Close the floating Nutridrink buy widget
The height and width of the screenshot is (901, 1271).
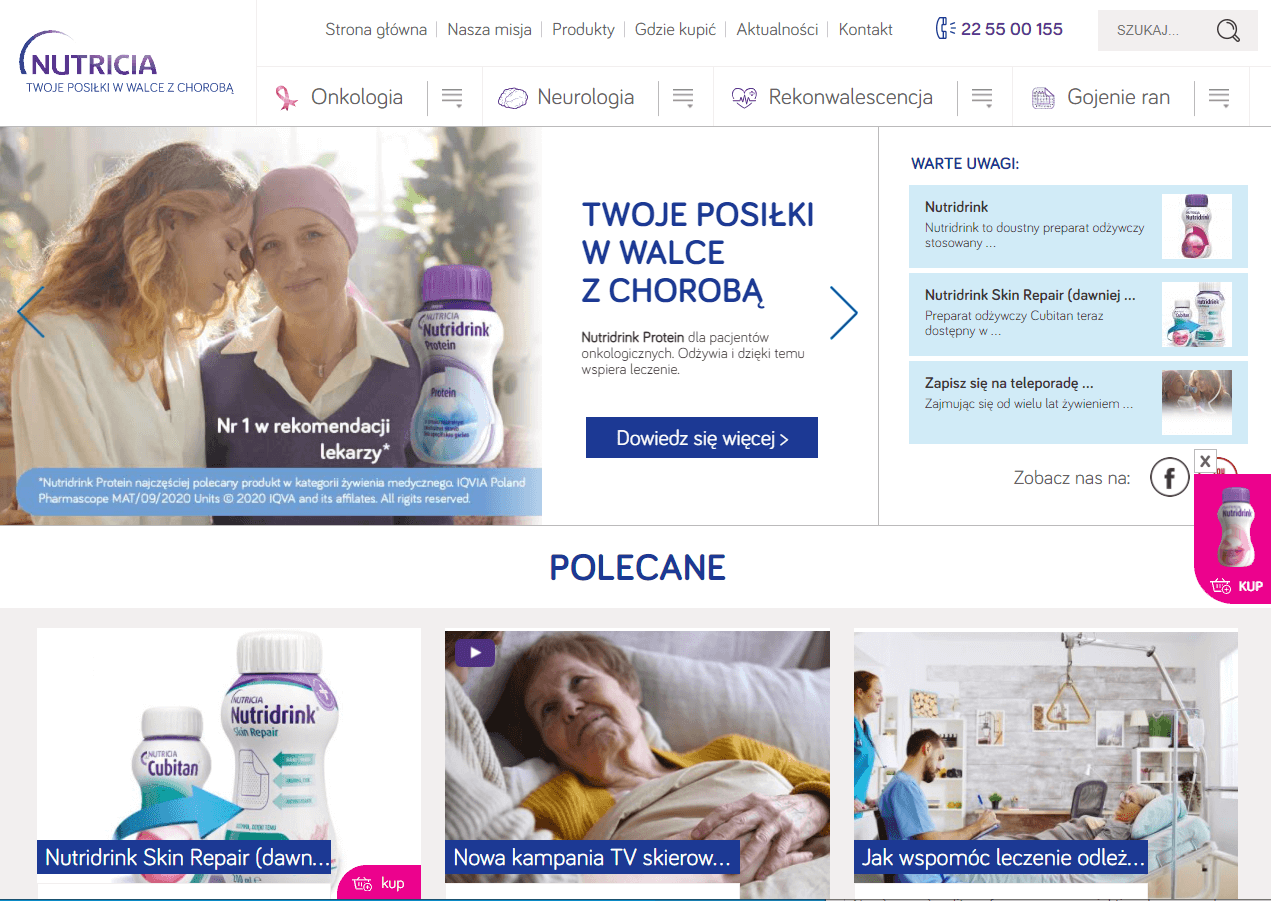tap(1205, 461)
